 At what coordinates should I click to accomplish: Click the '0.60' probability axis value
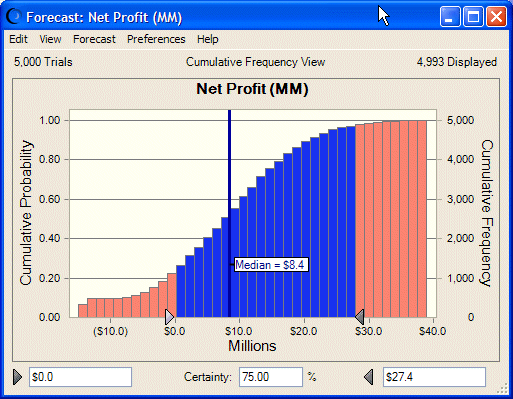pyautogui.click(x=50, y=199)
